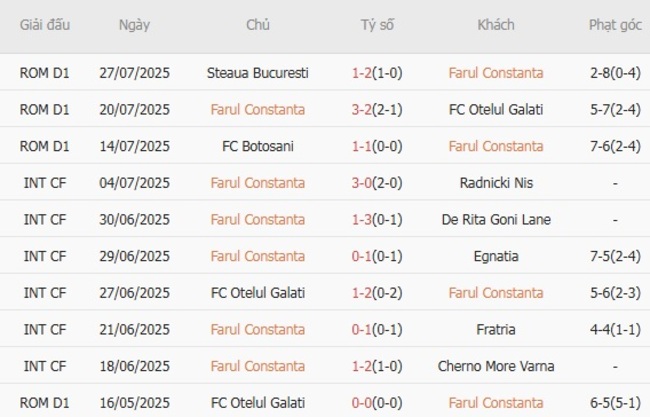Click the Fratria team name
This screenshot has width=650, height=417.
(x=496, y=329)
